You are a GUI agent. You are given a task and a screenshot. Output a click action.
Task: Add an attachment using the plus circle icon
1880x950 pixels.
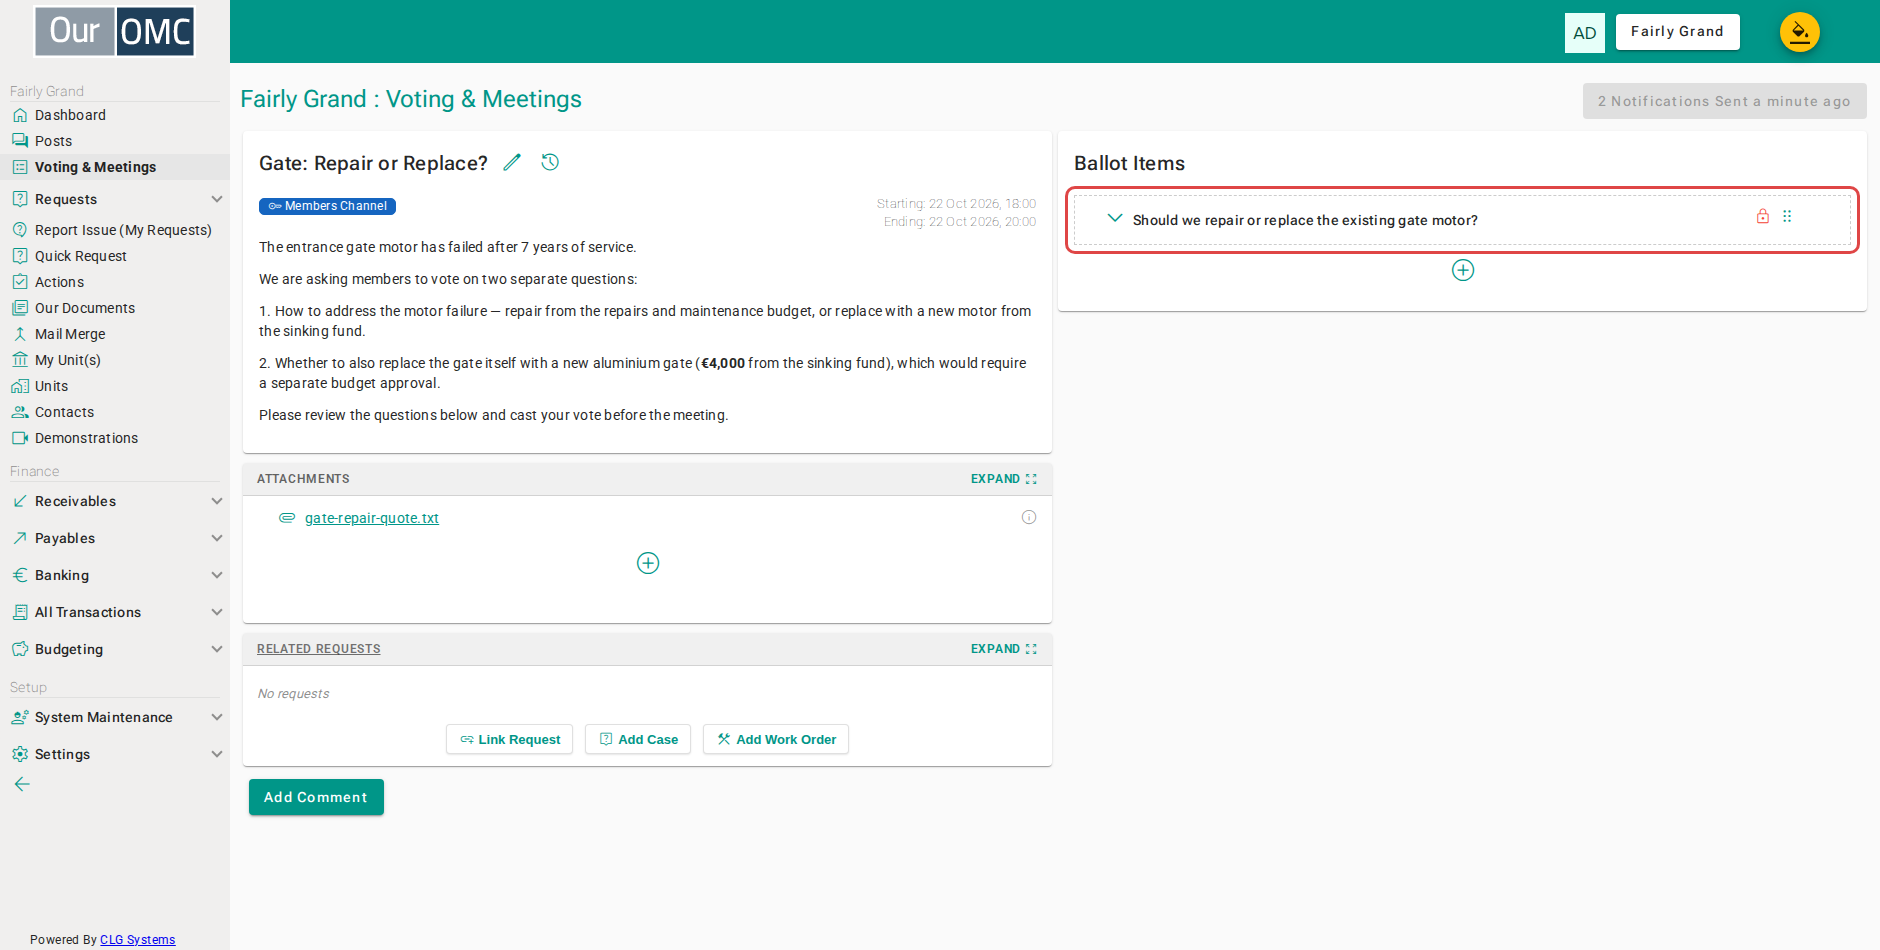648,563
